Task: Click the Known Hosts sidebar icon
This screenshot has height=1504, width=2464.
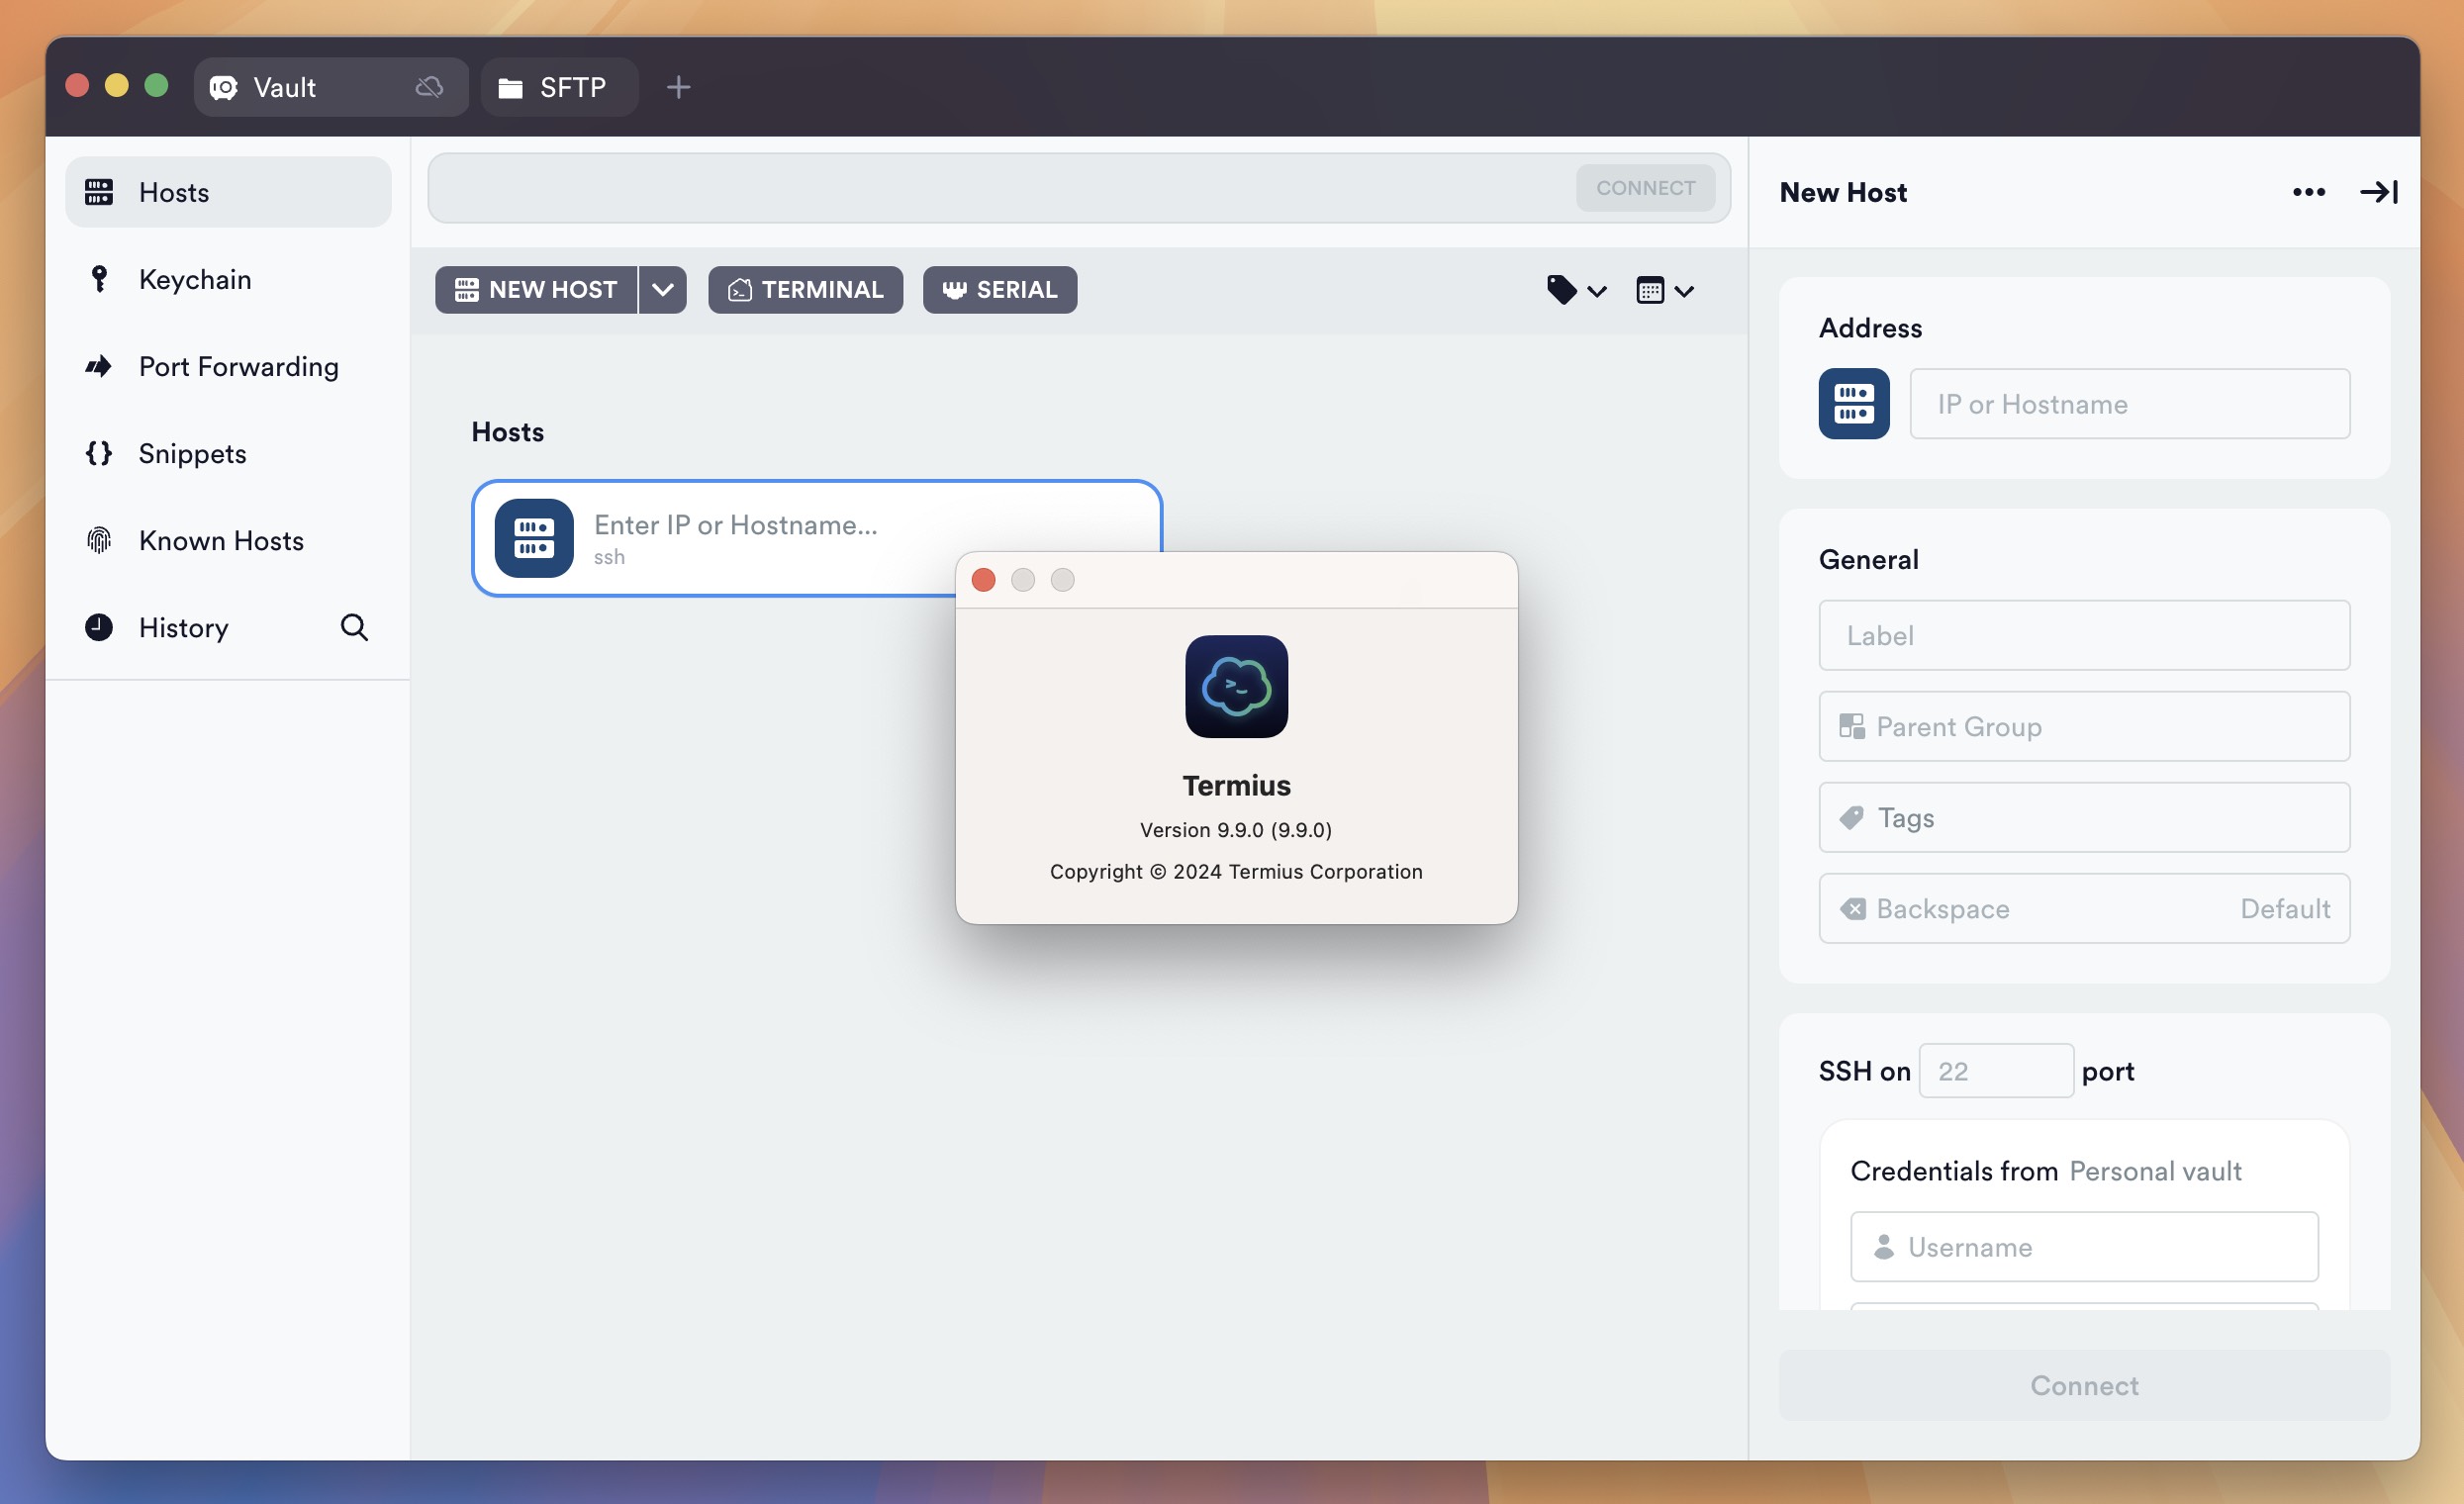Action: (100, 540)
